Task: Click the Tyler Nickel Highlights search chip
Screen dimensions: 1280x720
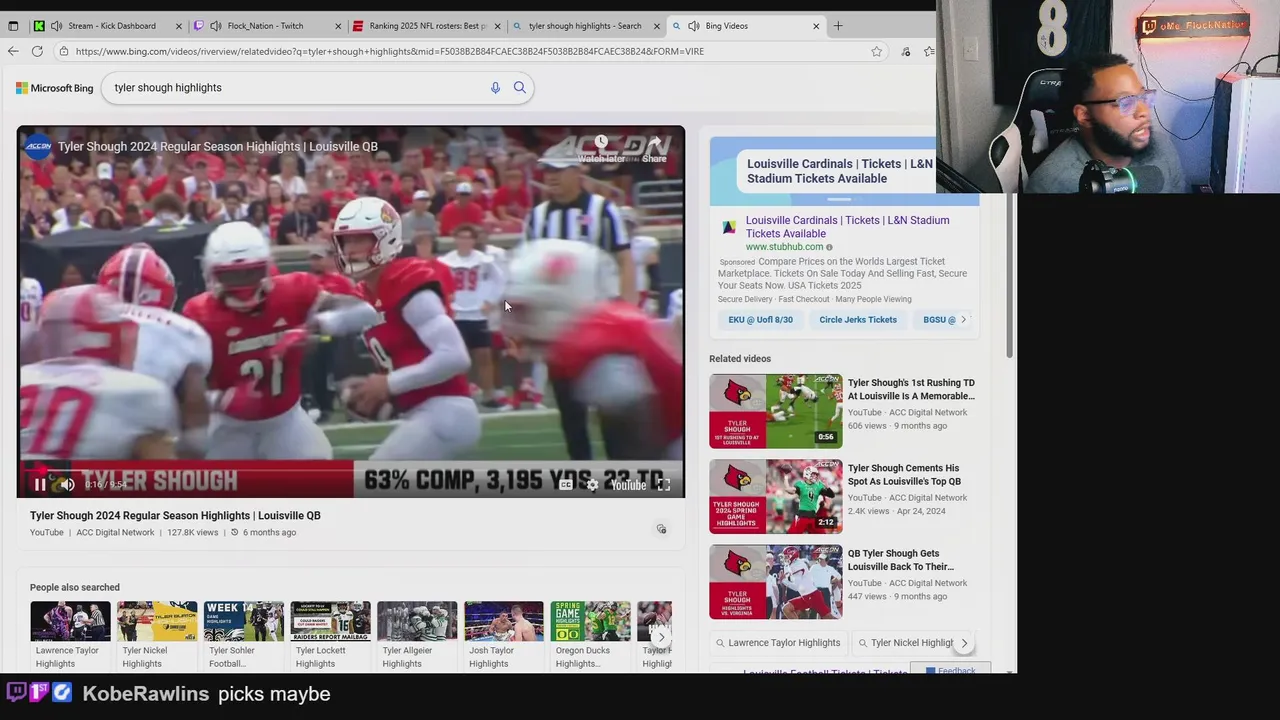Action: (906, 643)
